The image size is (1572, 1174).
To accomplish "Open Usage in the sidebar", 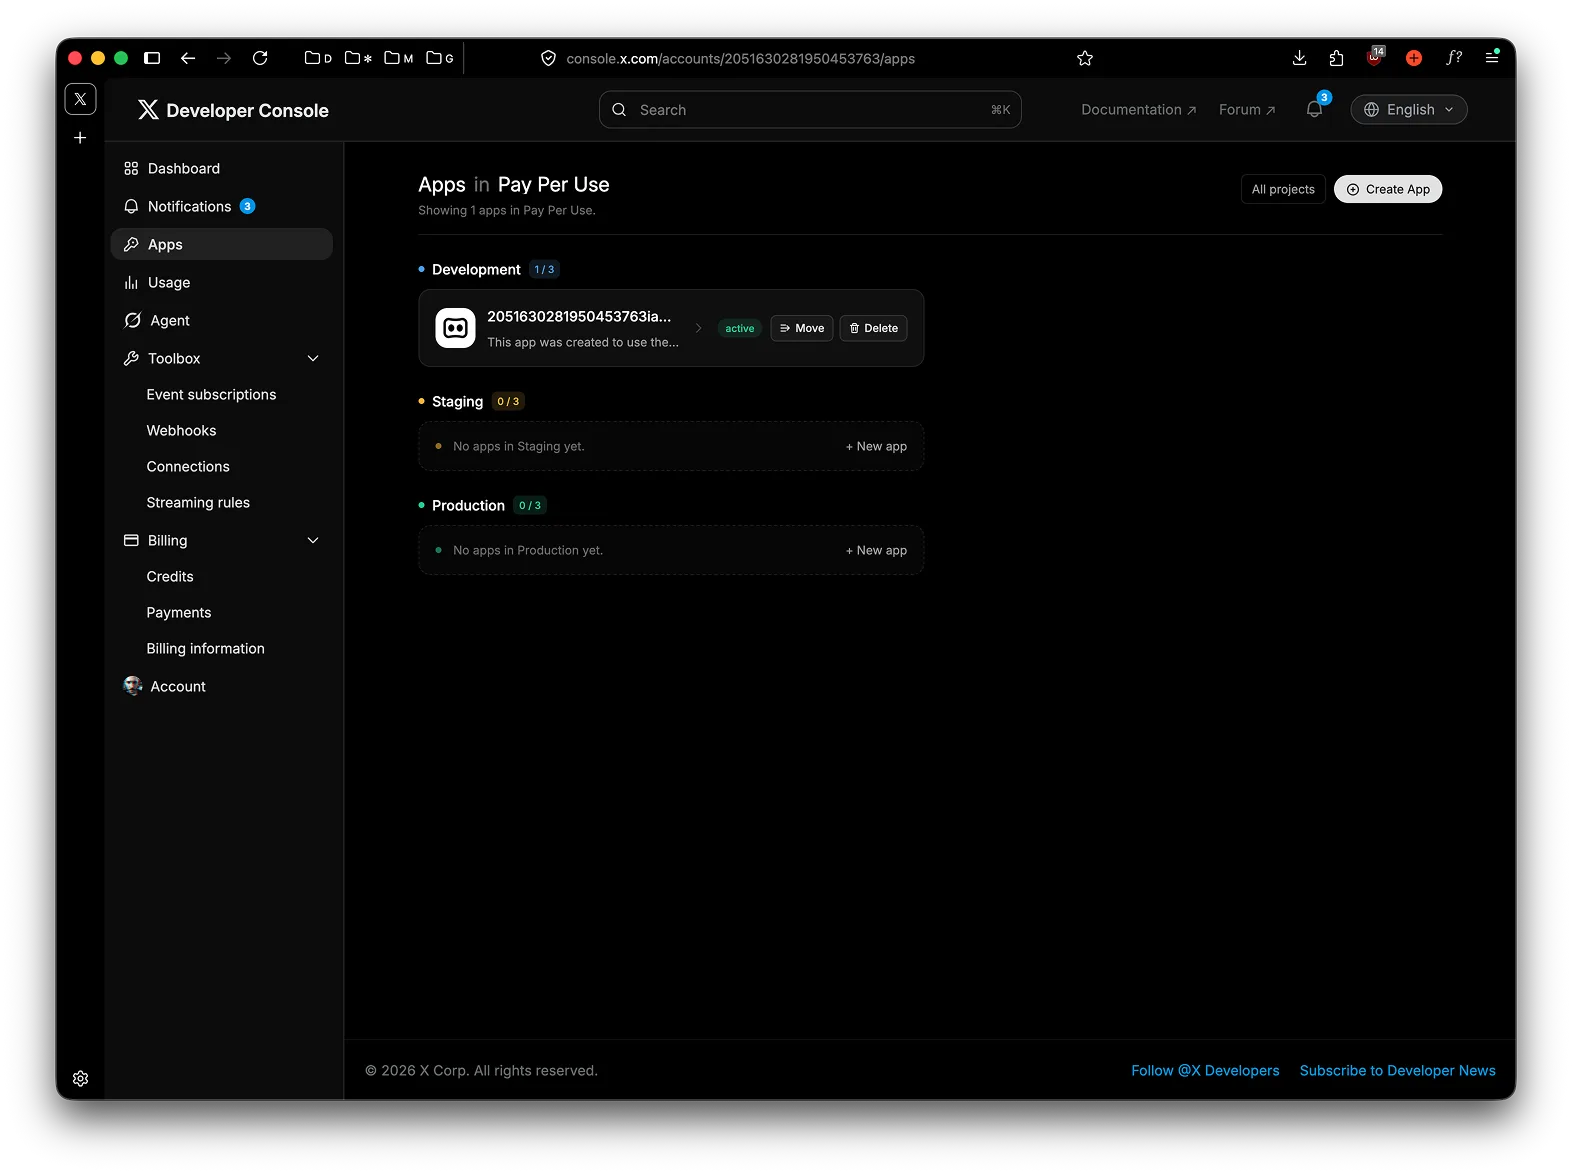I will click(221, 282).
